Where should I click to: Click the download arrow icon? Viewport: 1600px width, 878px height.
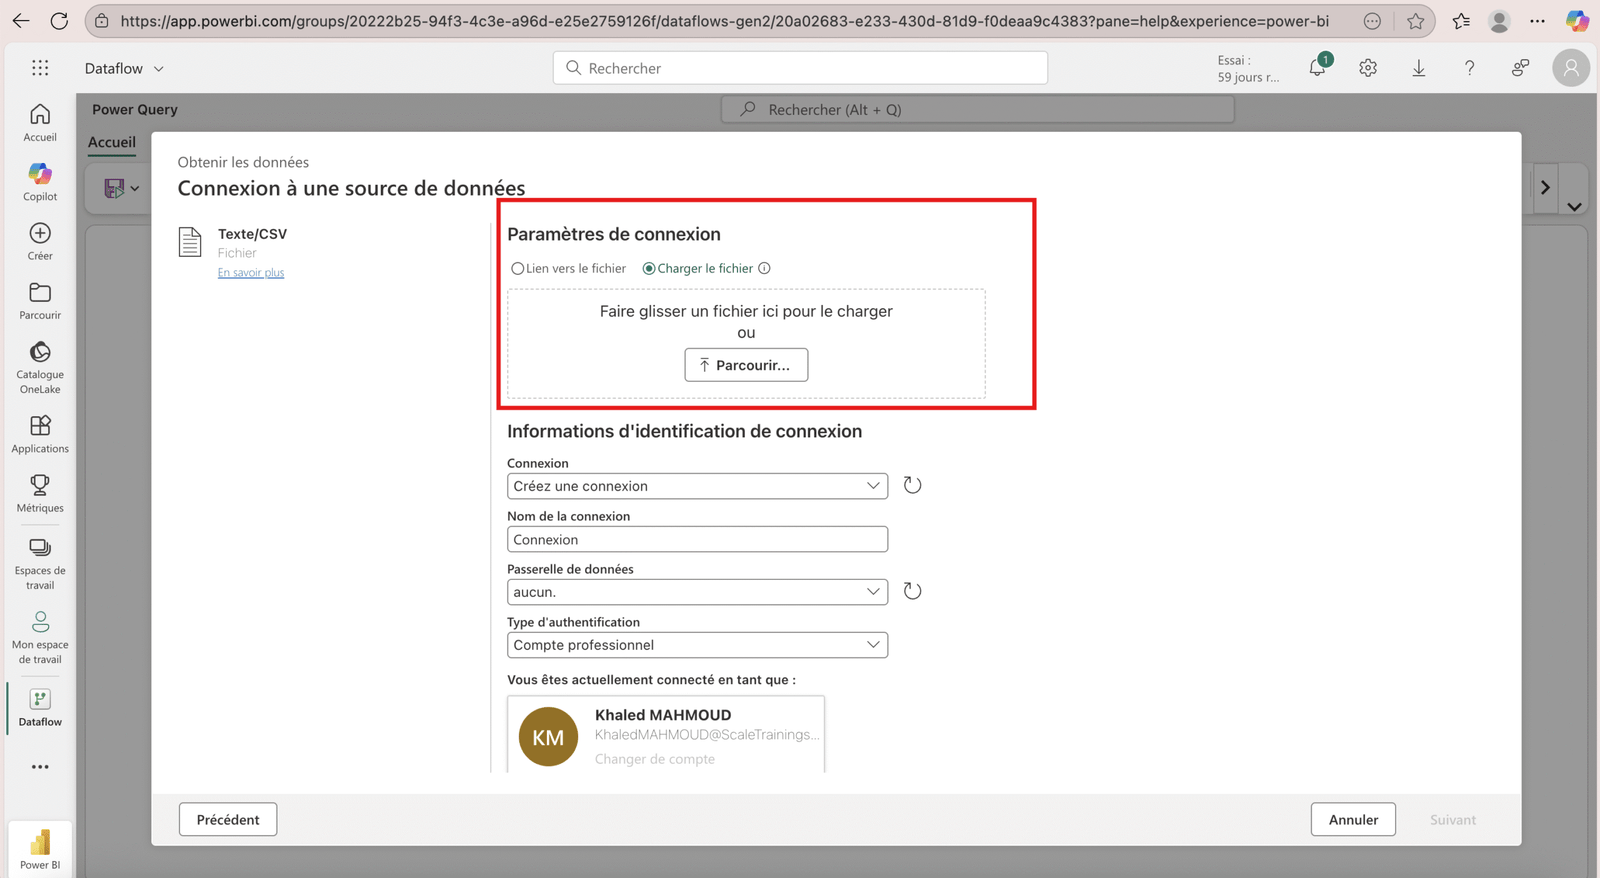1419,68
